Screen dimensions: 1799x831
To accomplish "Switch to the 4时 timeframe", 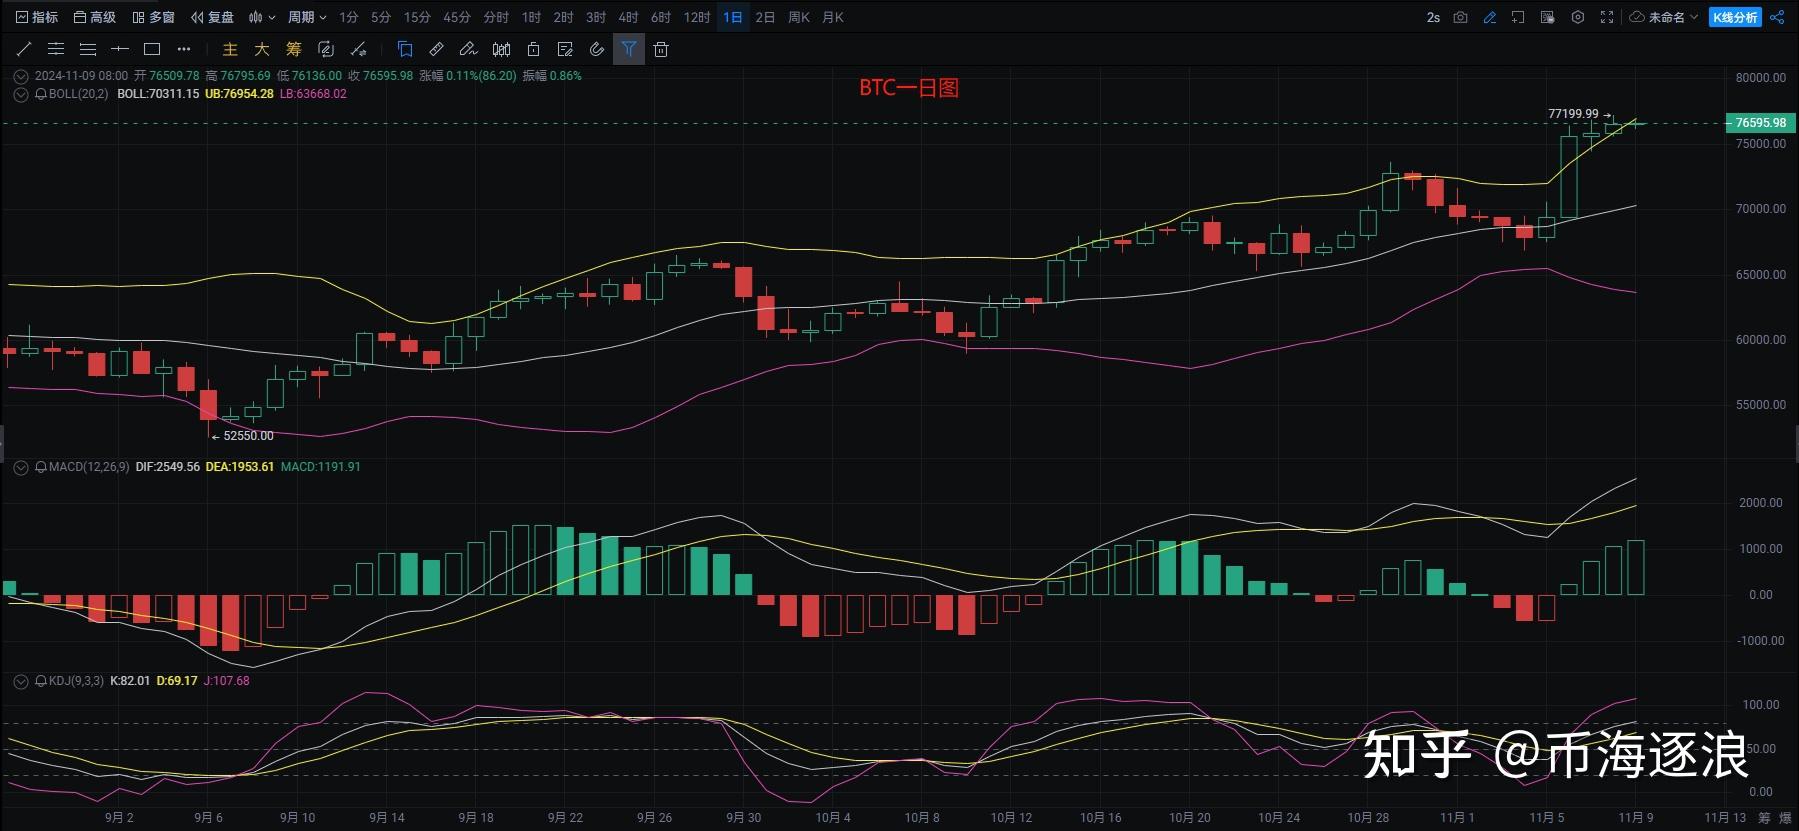I will tap(628, 17).
